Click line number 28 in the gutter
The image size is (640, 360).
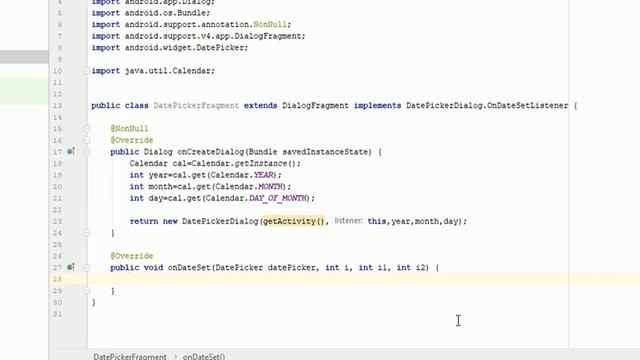coord(57,279)
